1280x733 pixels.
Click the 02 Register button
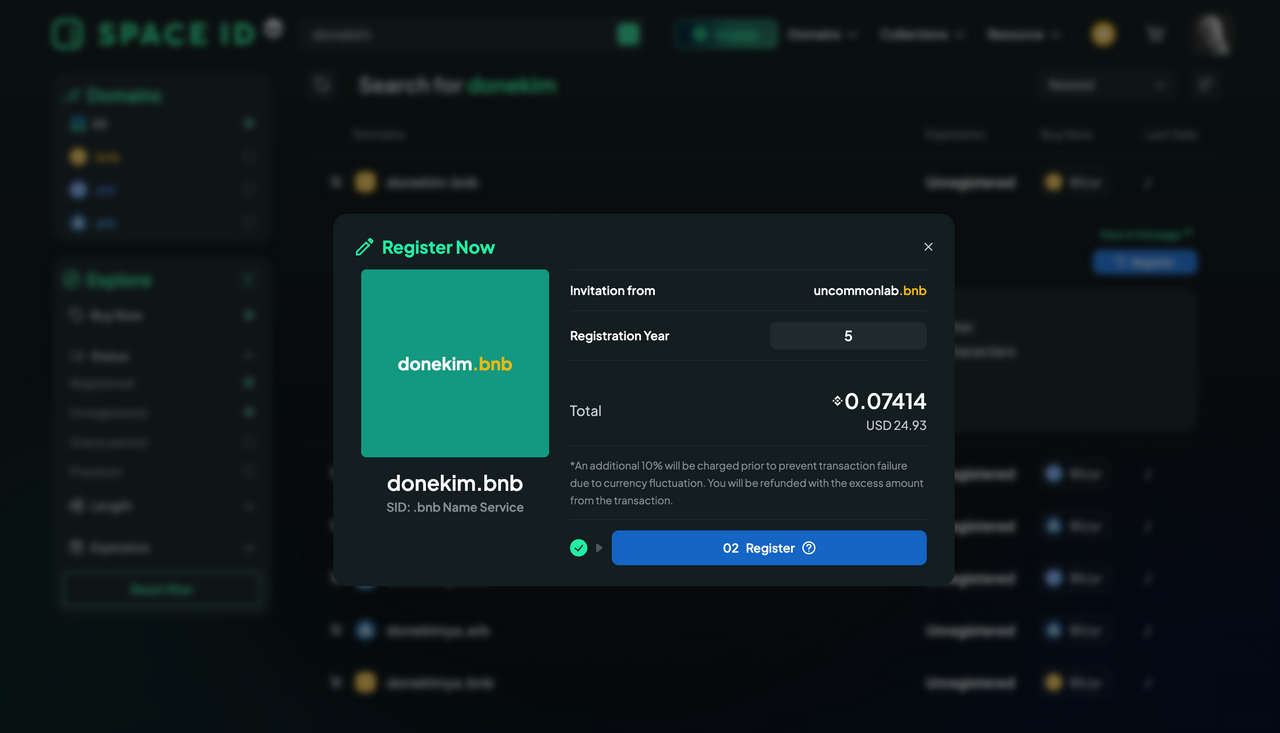[x=769, y=548]
